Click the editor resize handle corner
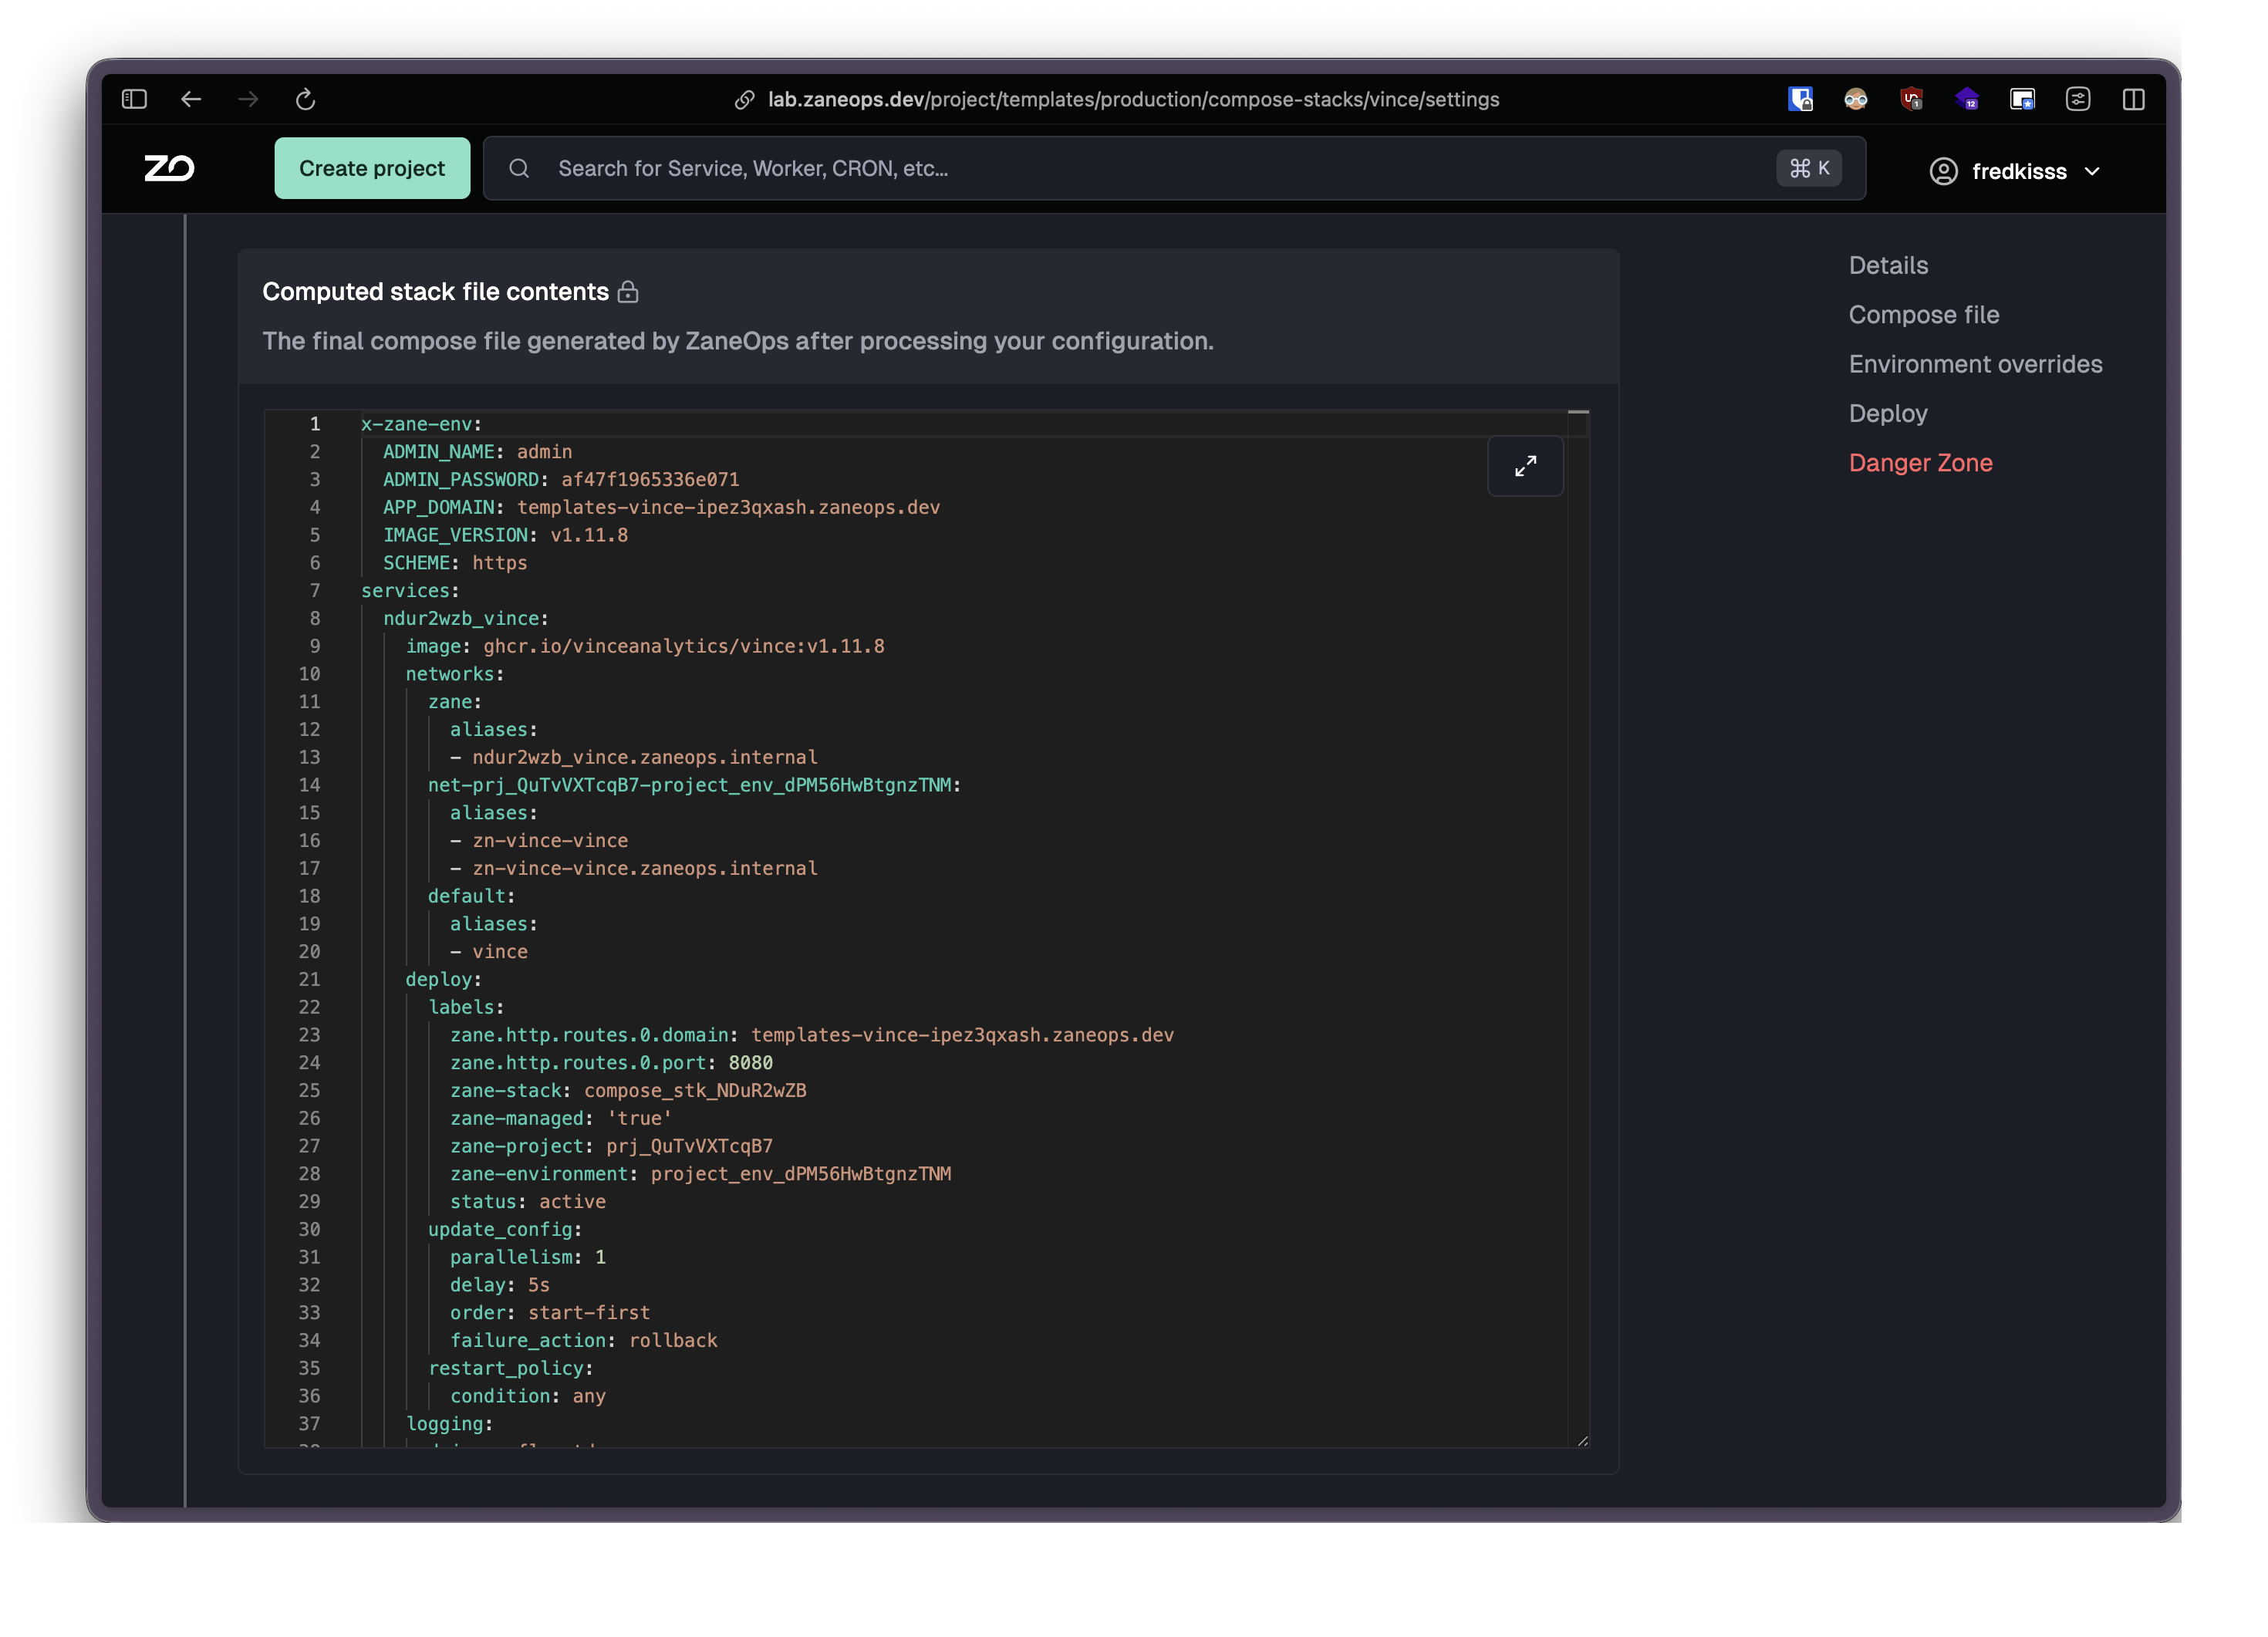 point(1583,1440)
